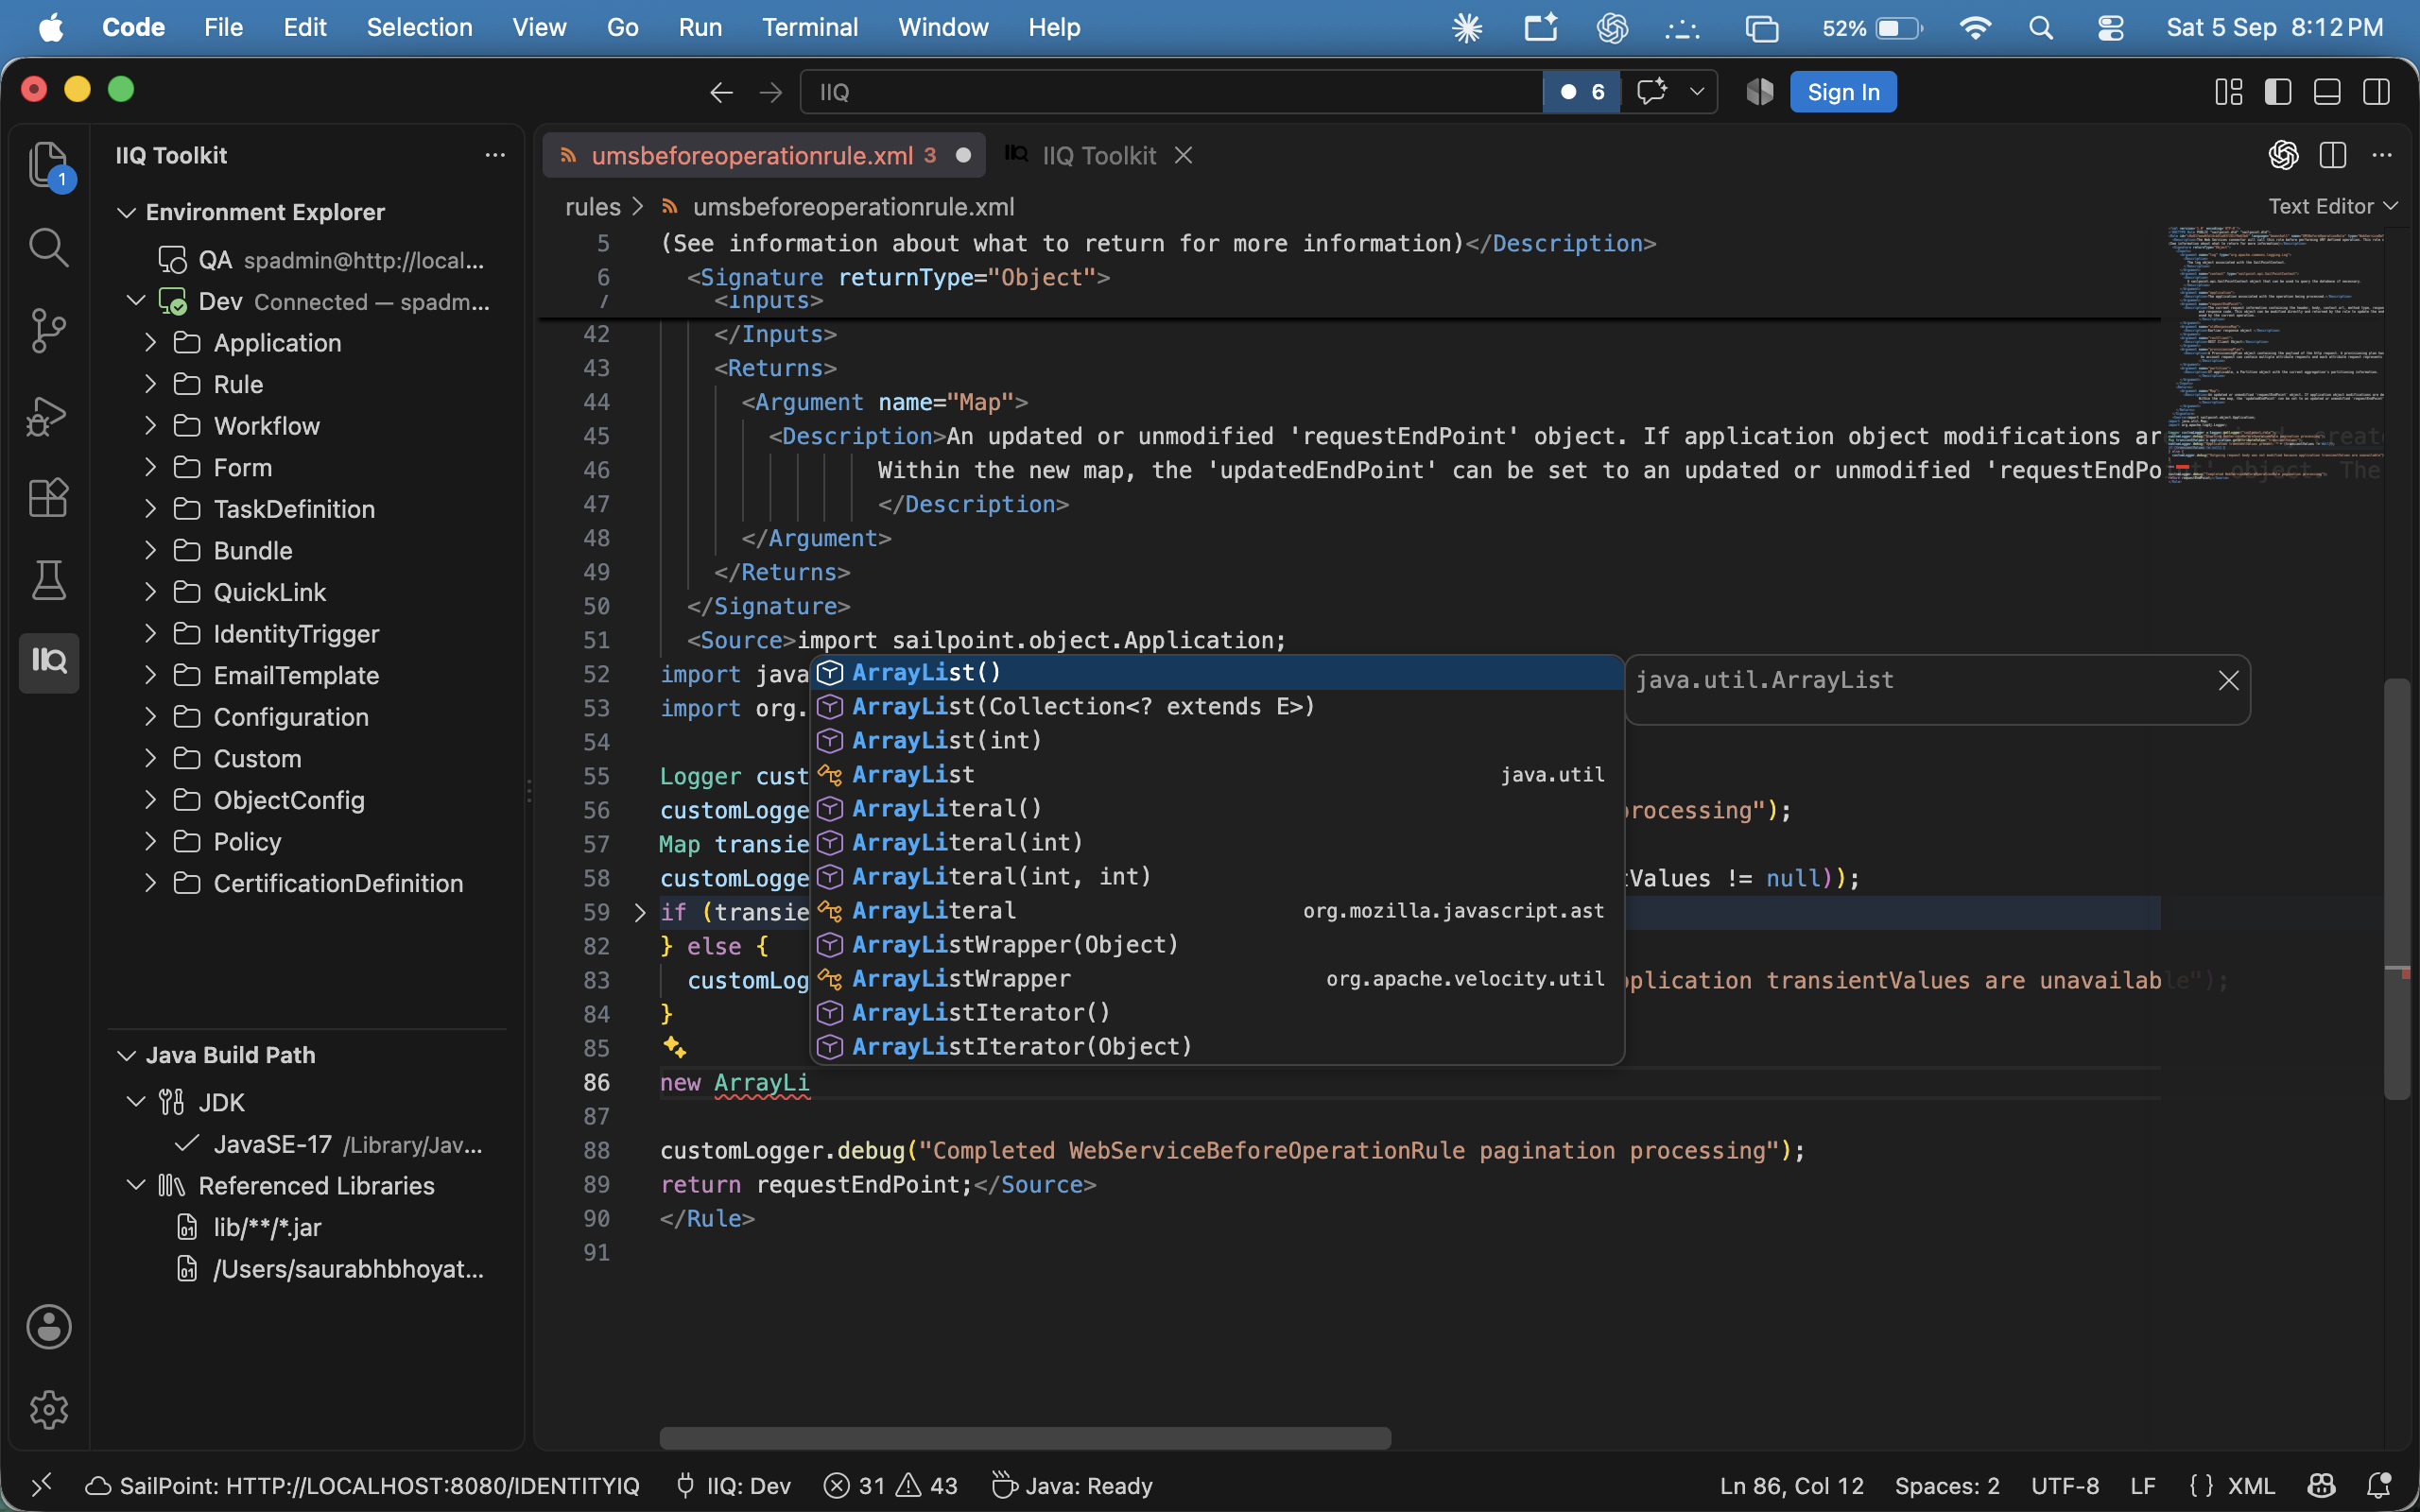The width and height of the screenshot is (2420, 1512).
Task: Open editor More Actions ellipsis
Action: [2382, 155]
